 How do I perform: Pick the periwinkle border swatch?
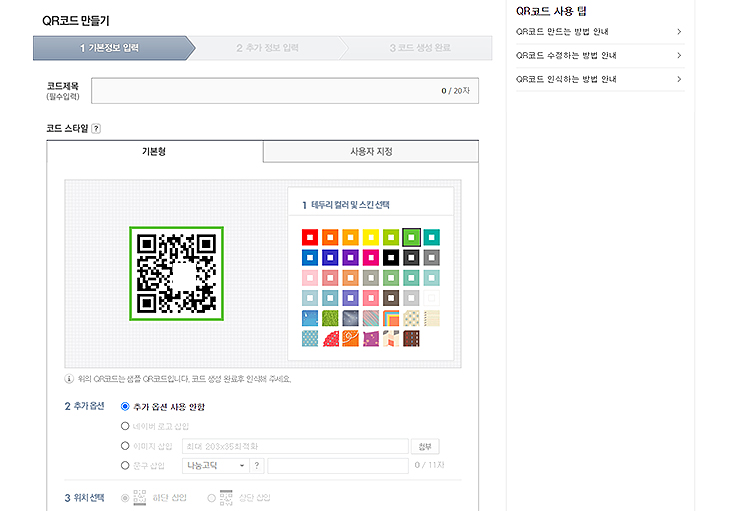(x=350, y=298)
